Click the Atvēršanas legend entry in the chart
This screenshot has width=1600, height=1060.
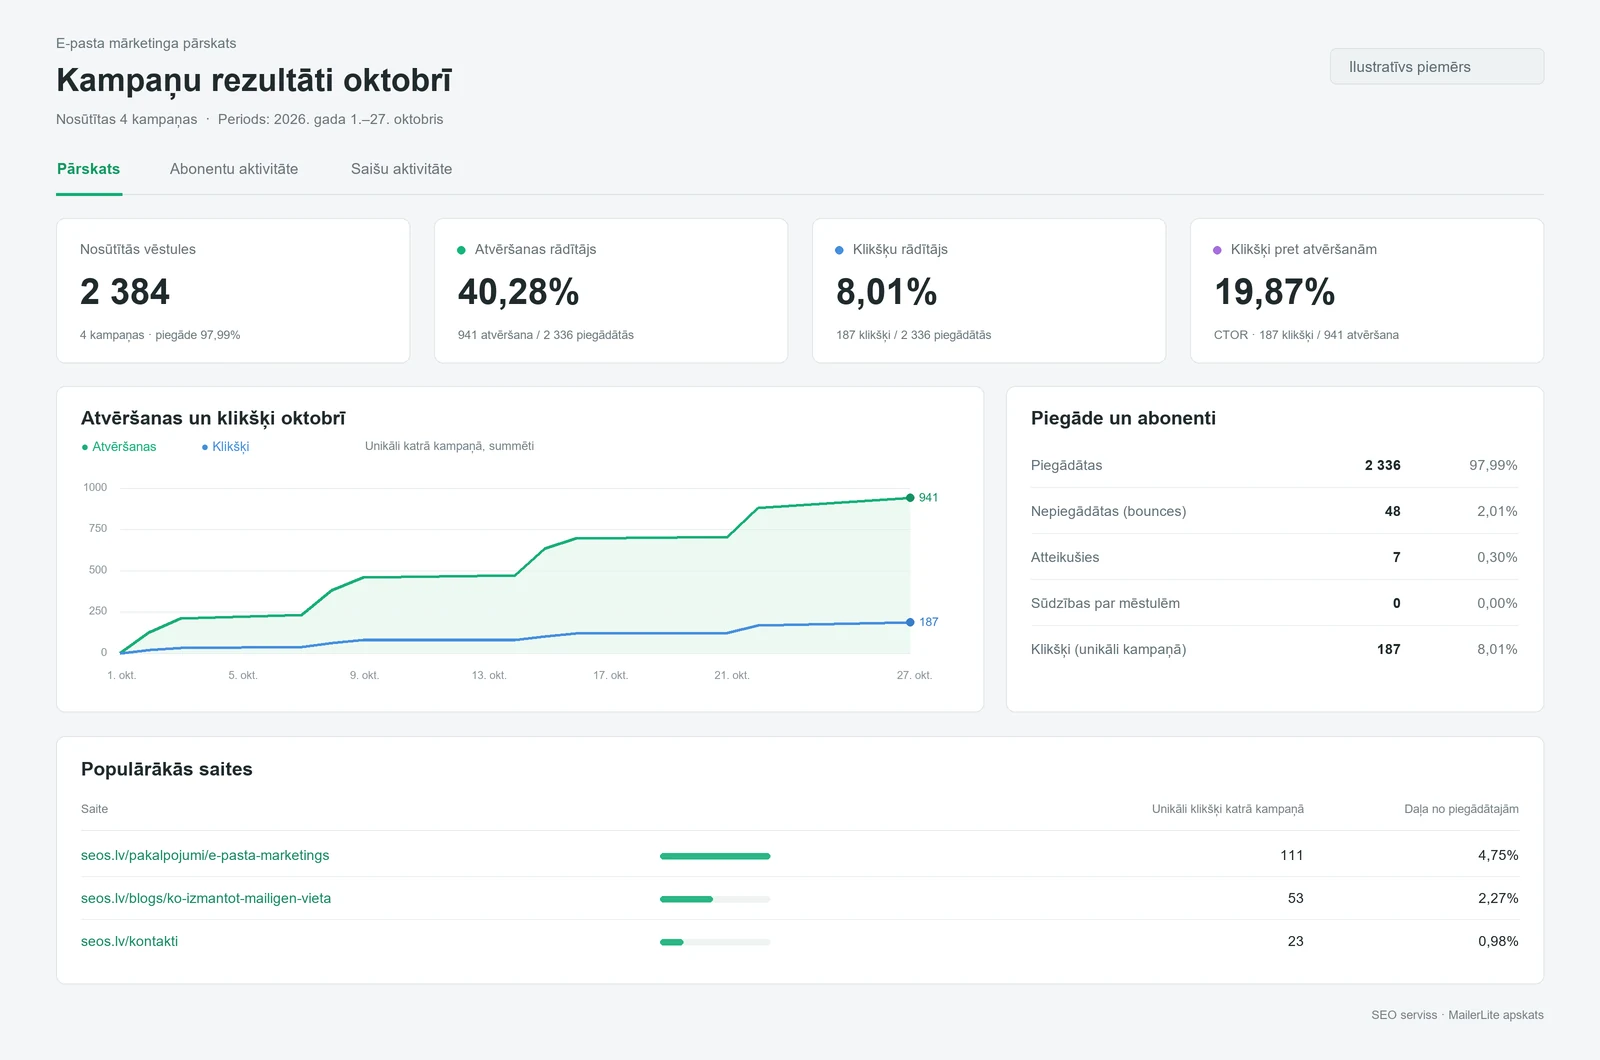tap(119, 447)
